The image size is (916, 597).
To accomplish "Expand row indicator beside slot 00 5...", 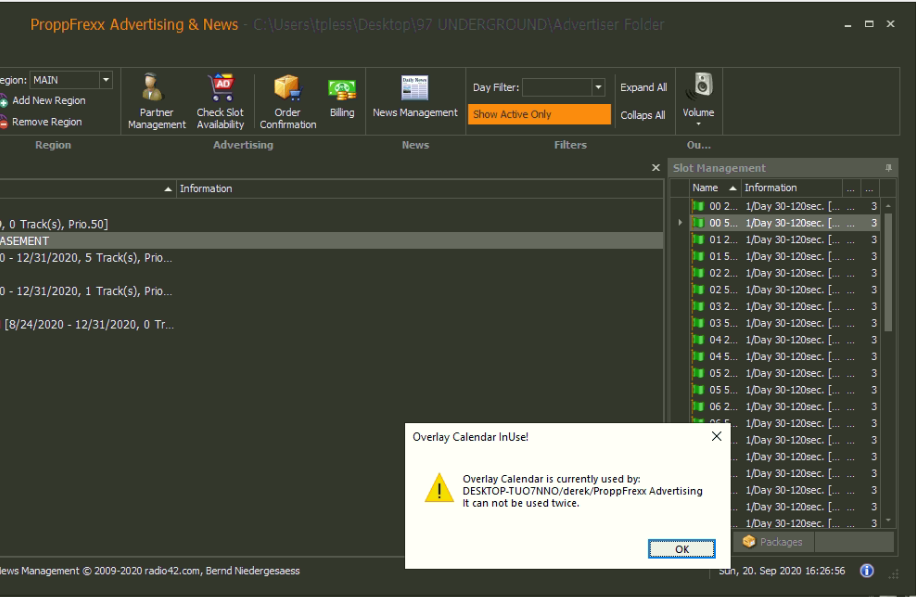I will coord(680,223).
